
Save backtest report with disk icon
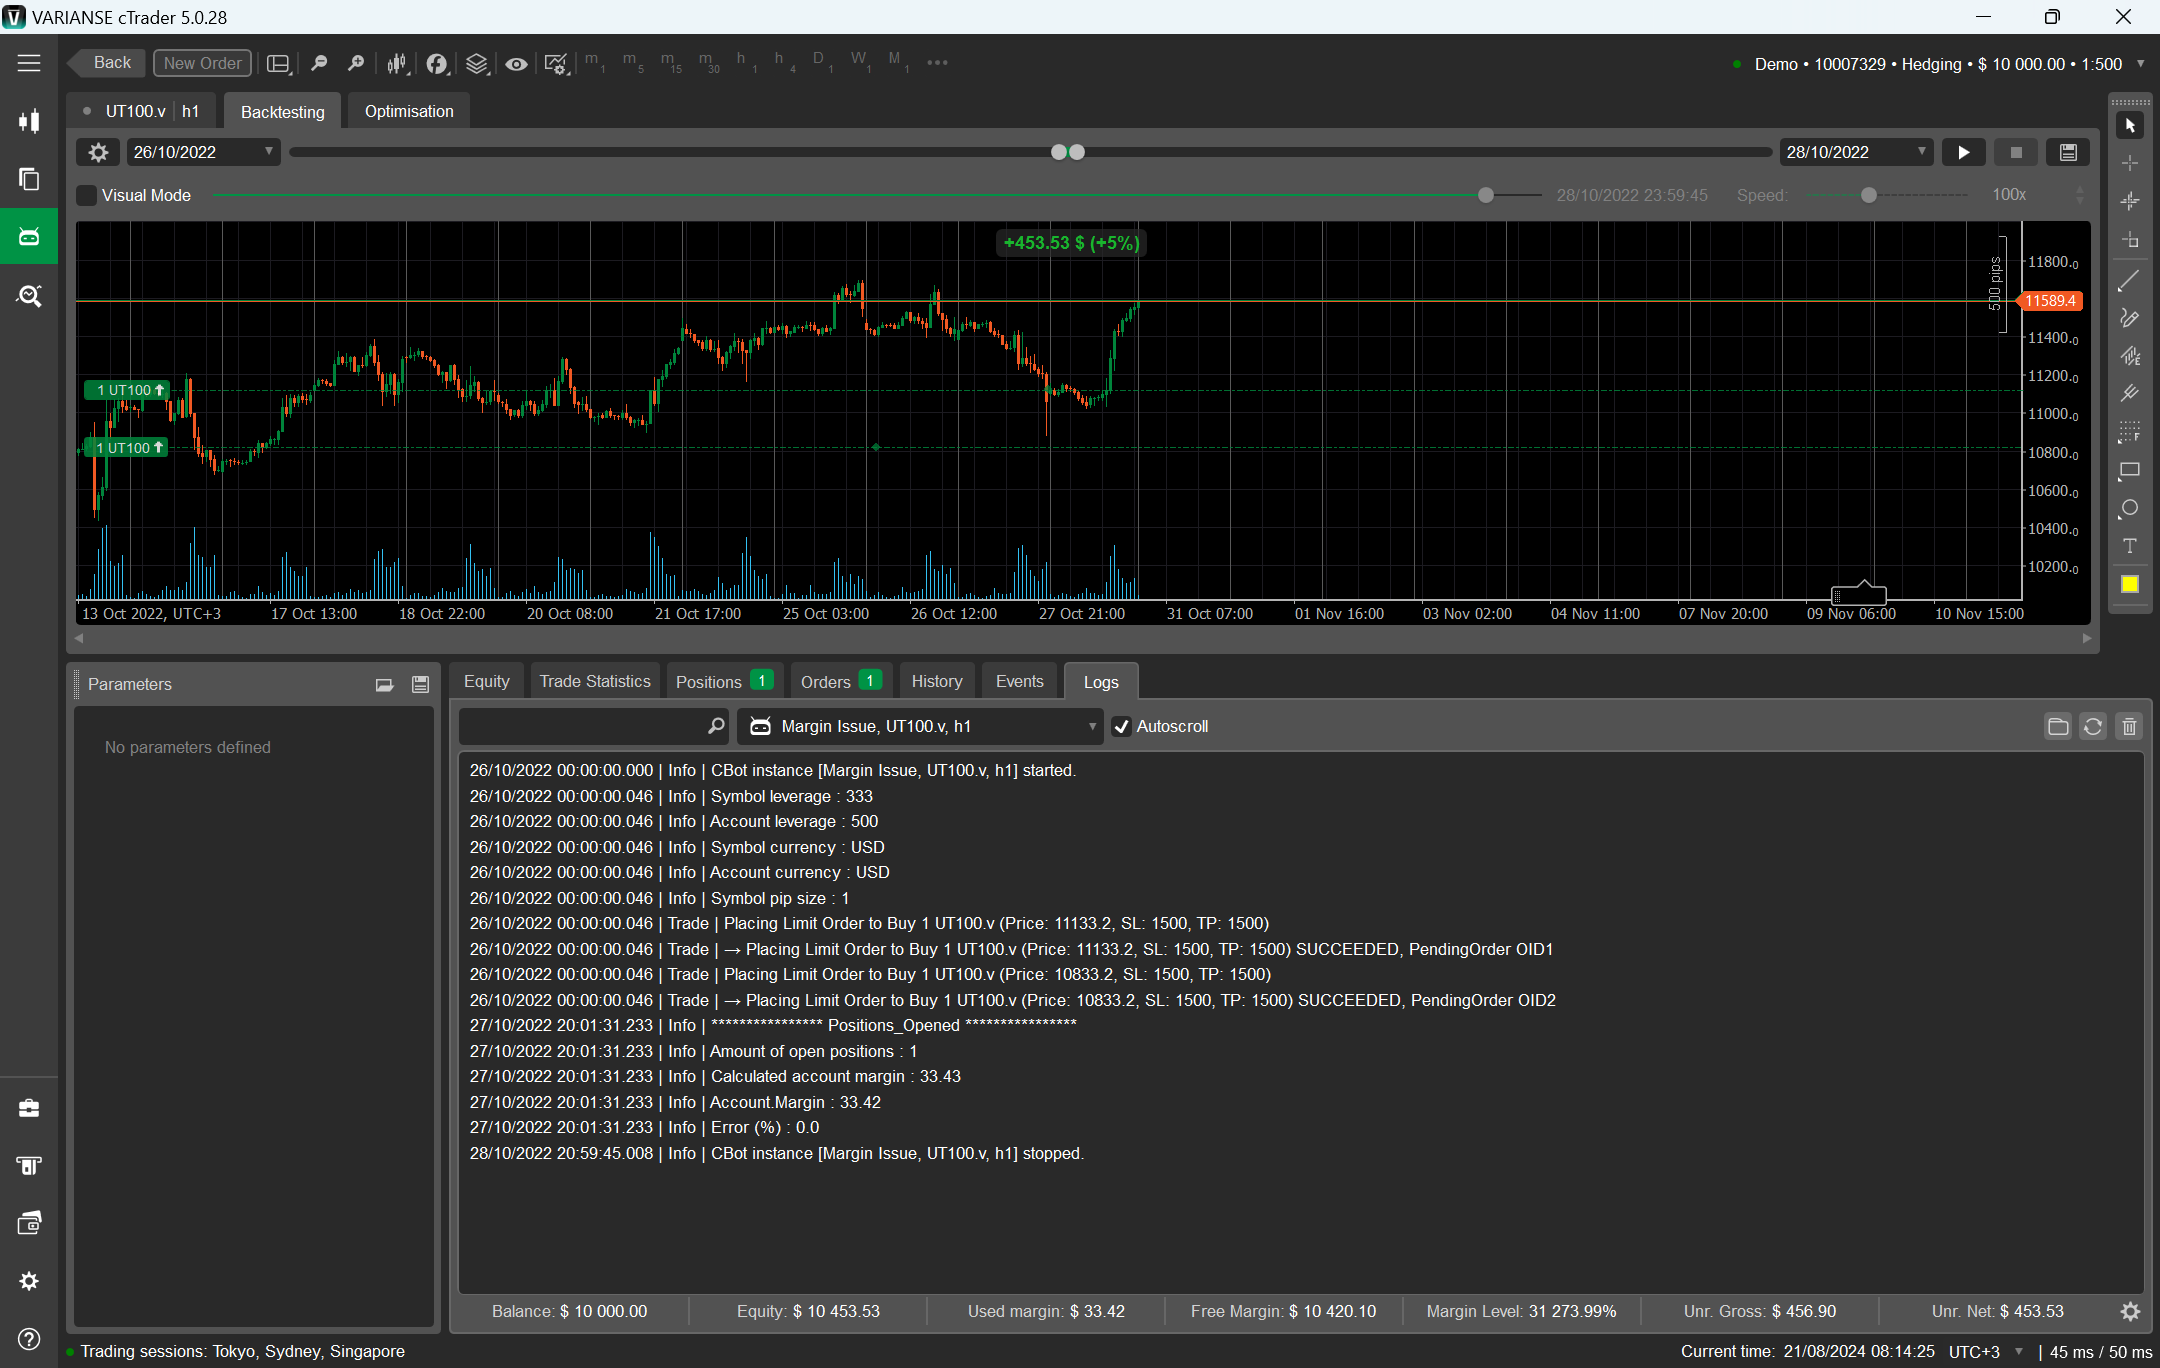(2068, 152)
